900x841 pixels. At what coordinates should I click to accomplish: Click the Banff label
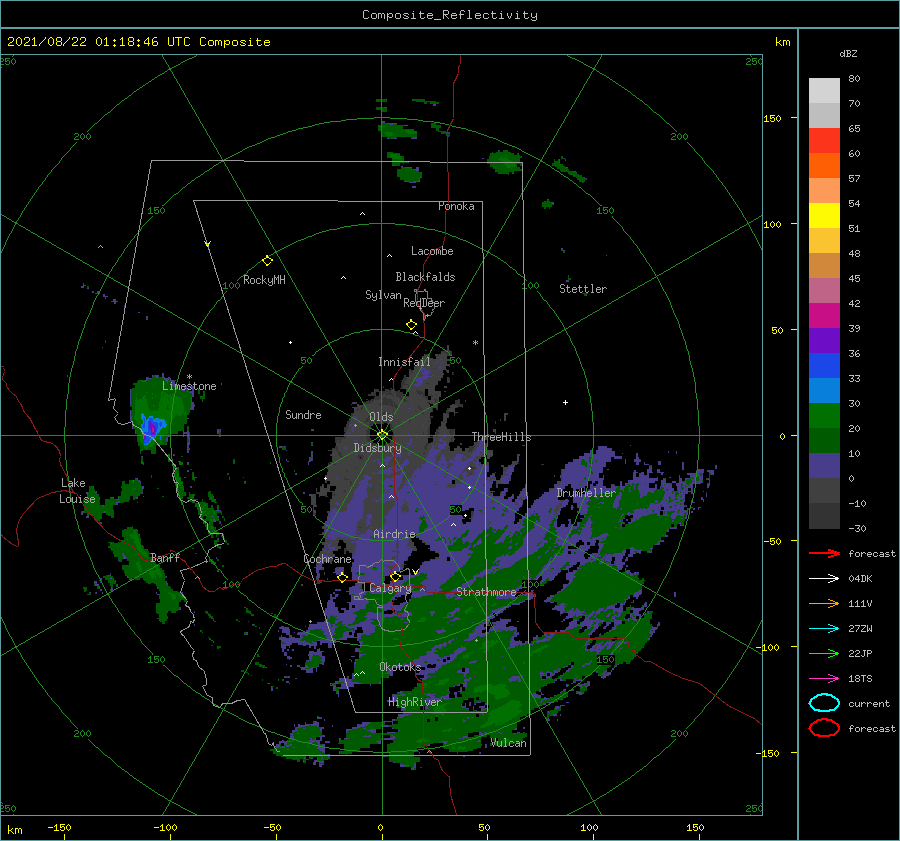click(165, 558)
